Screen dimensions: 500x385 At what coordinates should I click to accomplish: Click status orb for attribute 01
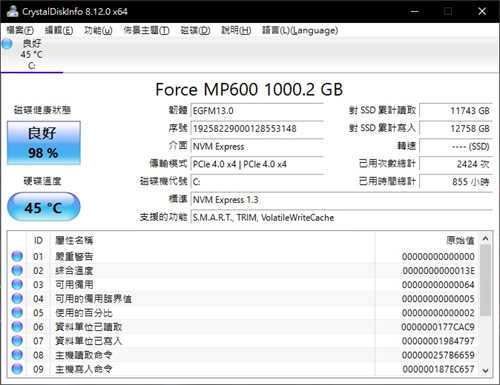pyautogui.click(x=17, y=256)
